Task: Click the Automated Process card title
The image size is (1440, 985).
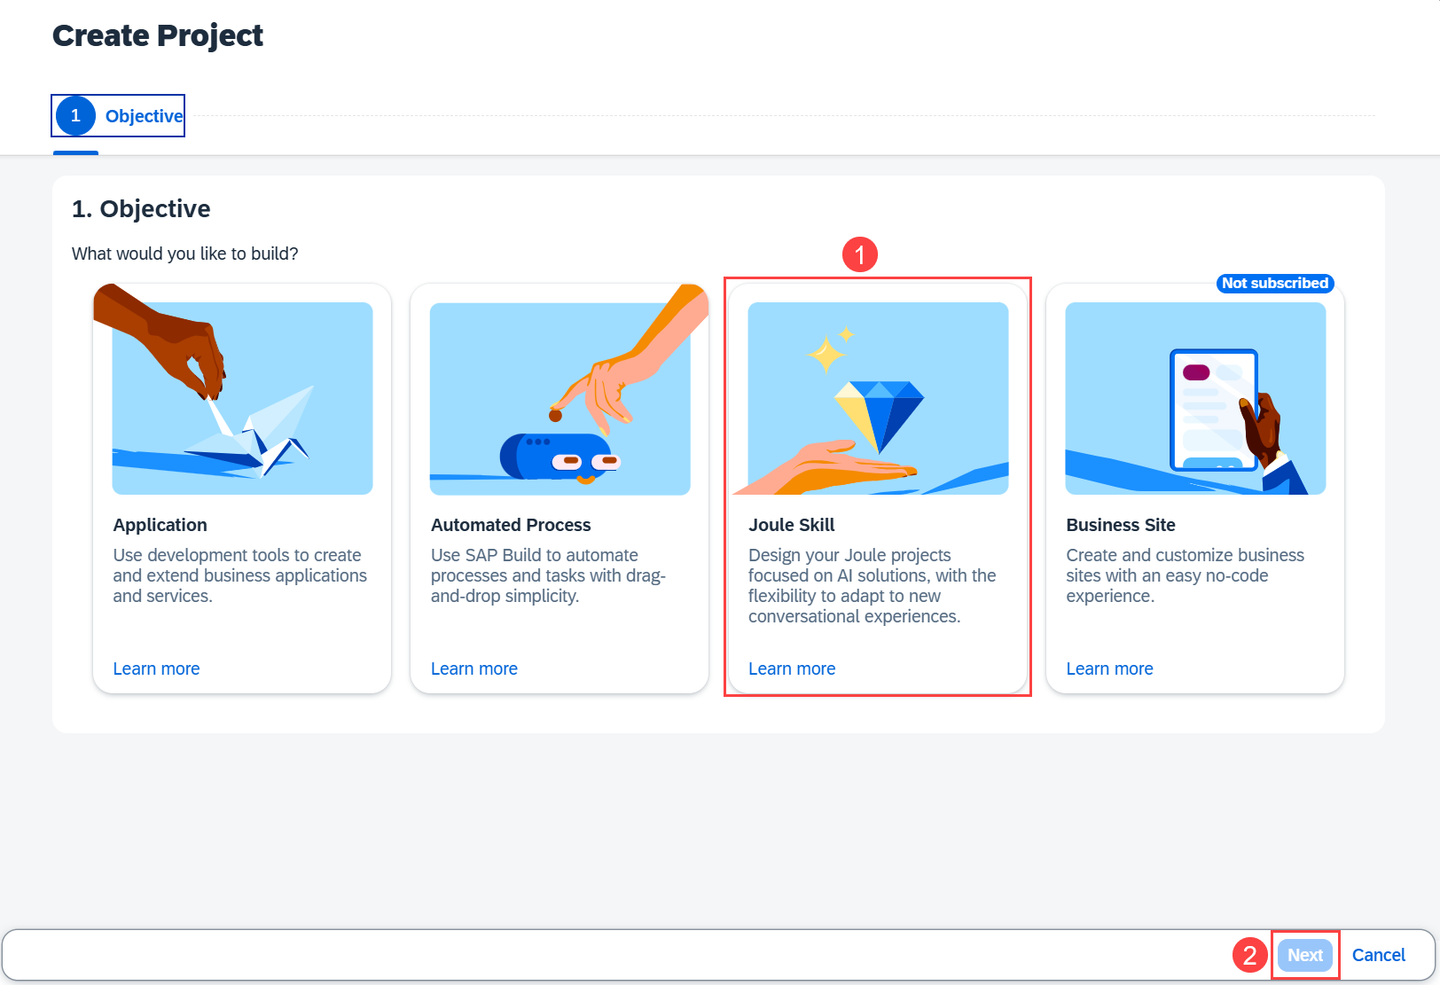Action: point(511,525)
